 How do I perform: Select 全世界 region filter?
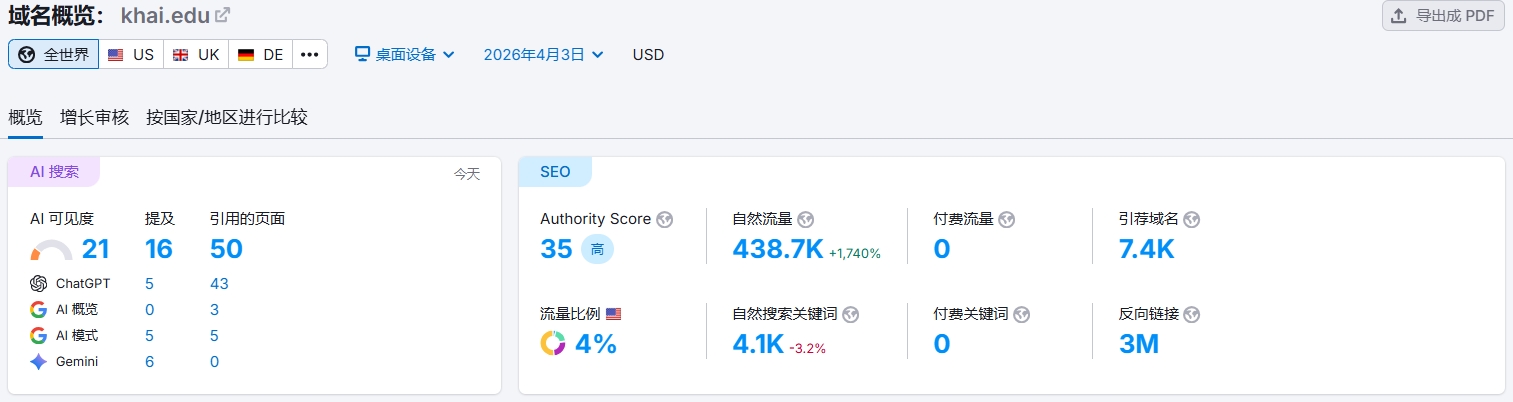54,55
